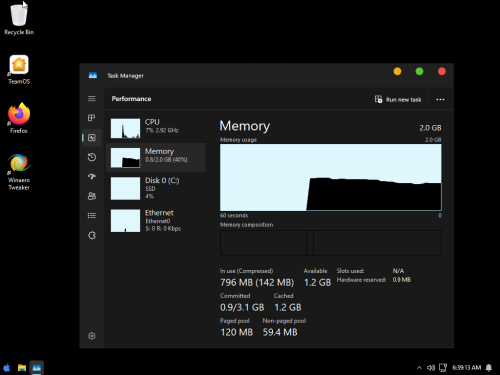Open the Recycle Bin desktop icon
This screenshot has height=375, width=500.
coord(19,19)
